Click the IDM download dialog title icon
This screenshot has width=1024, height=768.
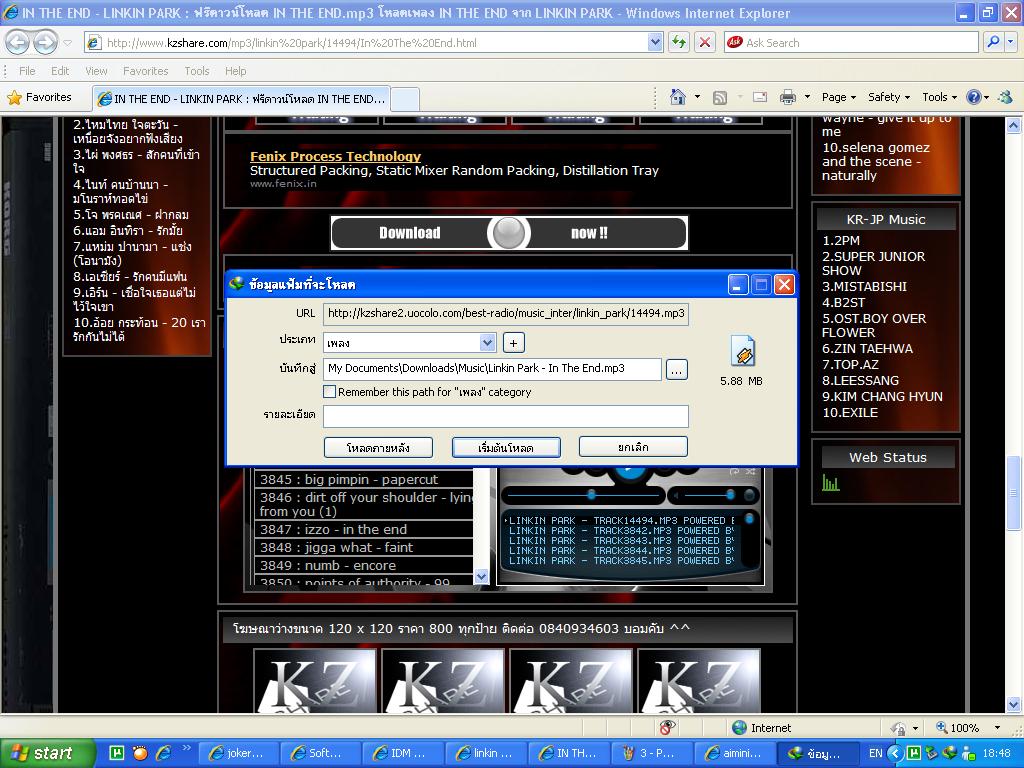point(236,284)
